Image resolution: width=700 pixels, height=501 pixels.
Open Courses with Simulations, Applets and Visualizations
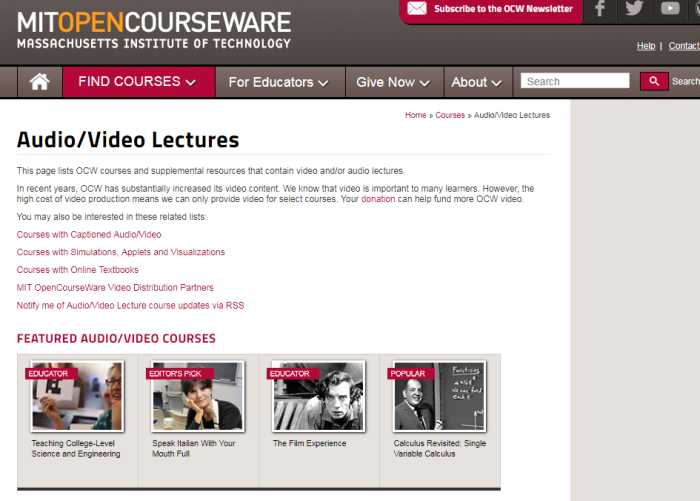tap(121, 252)
